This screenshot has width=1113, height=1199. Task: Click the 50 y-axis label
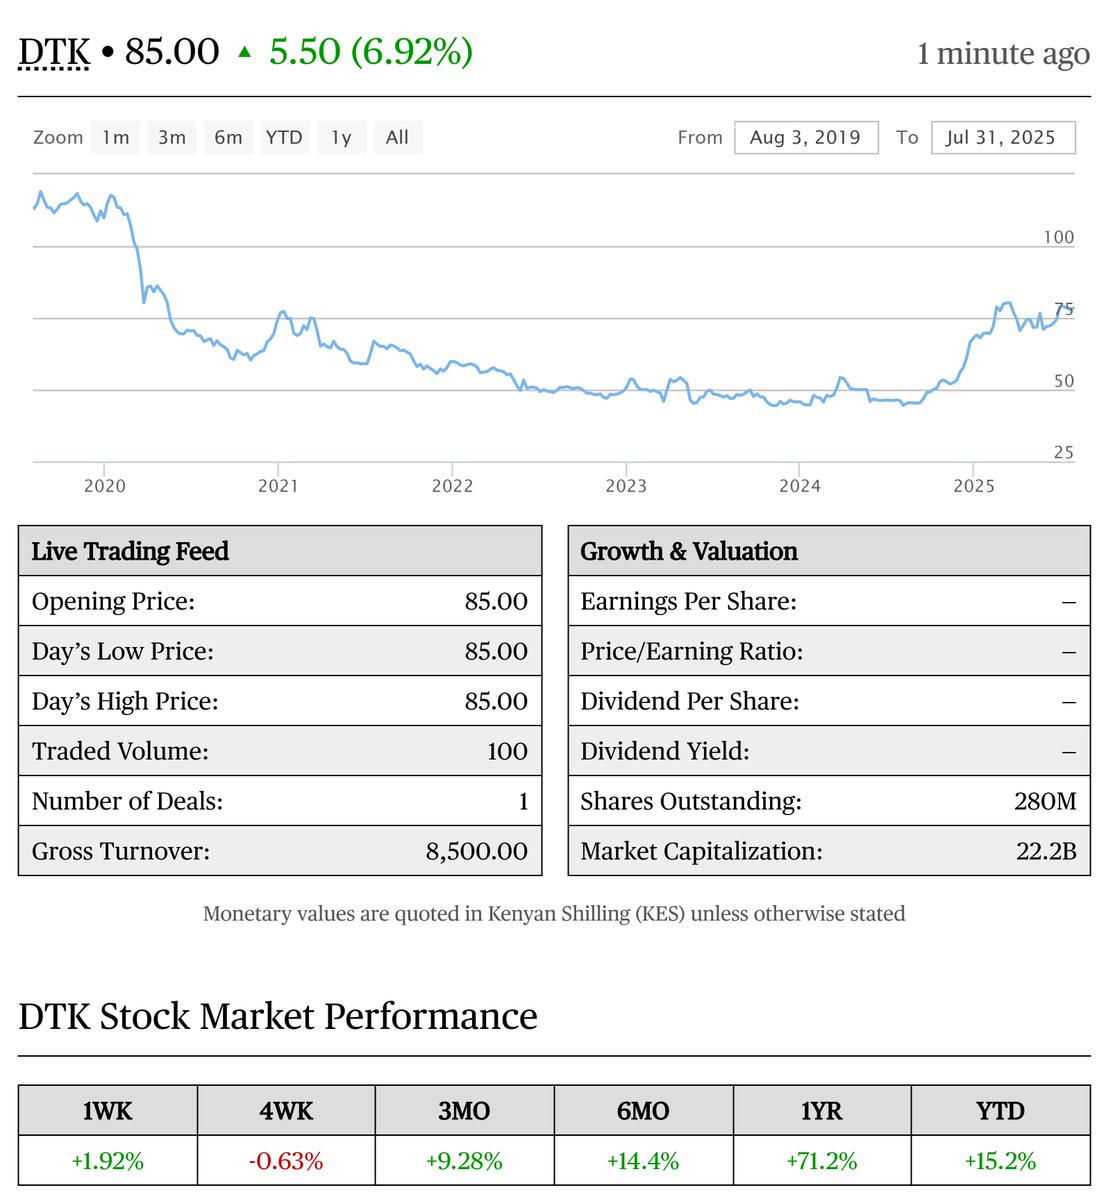[1064, 381]
